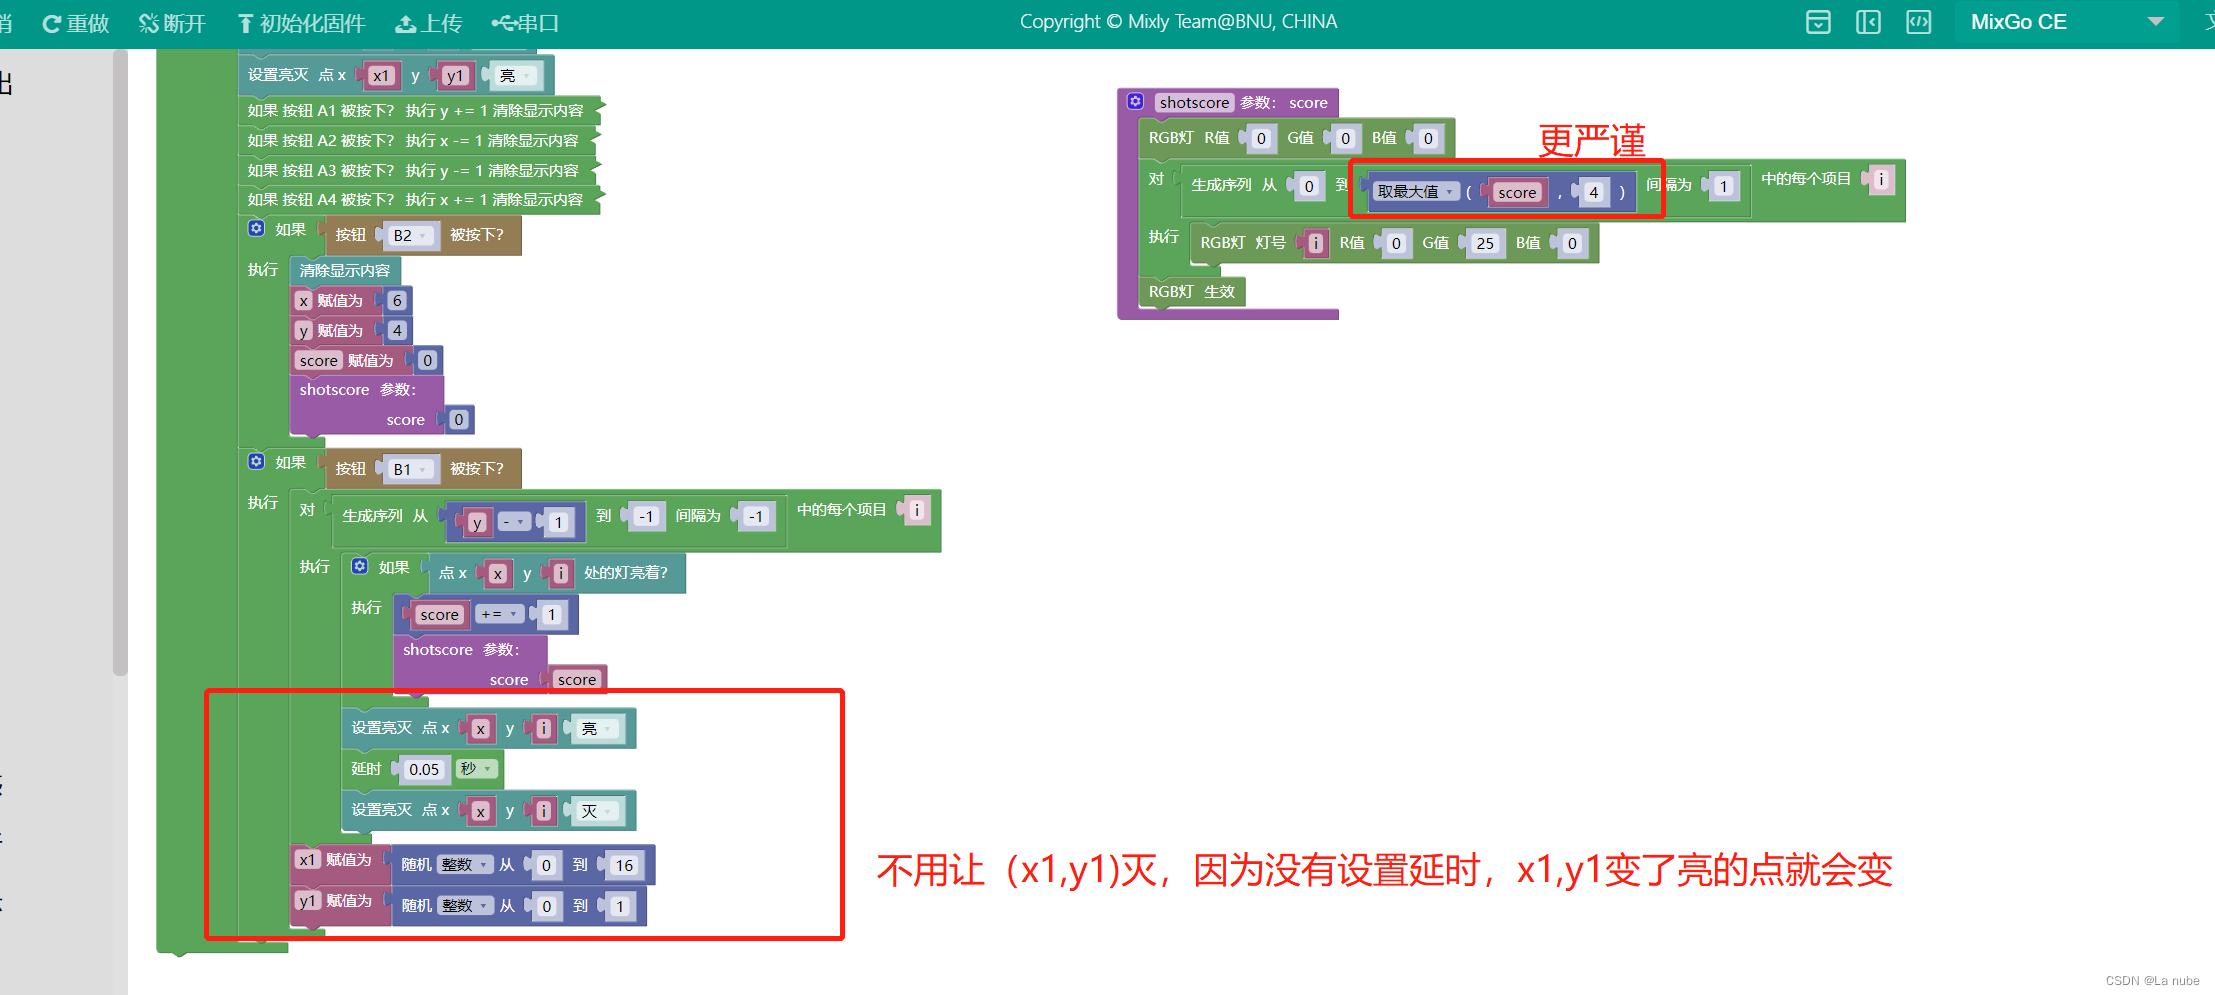Click the 如果 按钮 A1 被按下 collapsed block
The width and height of the screenshot is (2215, 995).
tap(419, 110)
